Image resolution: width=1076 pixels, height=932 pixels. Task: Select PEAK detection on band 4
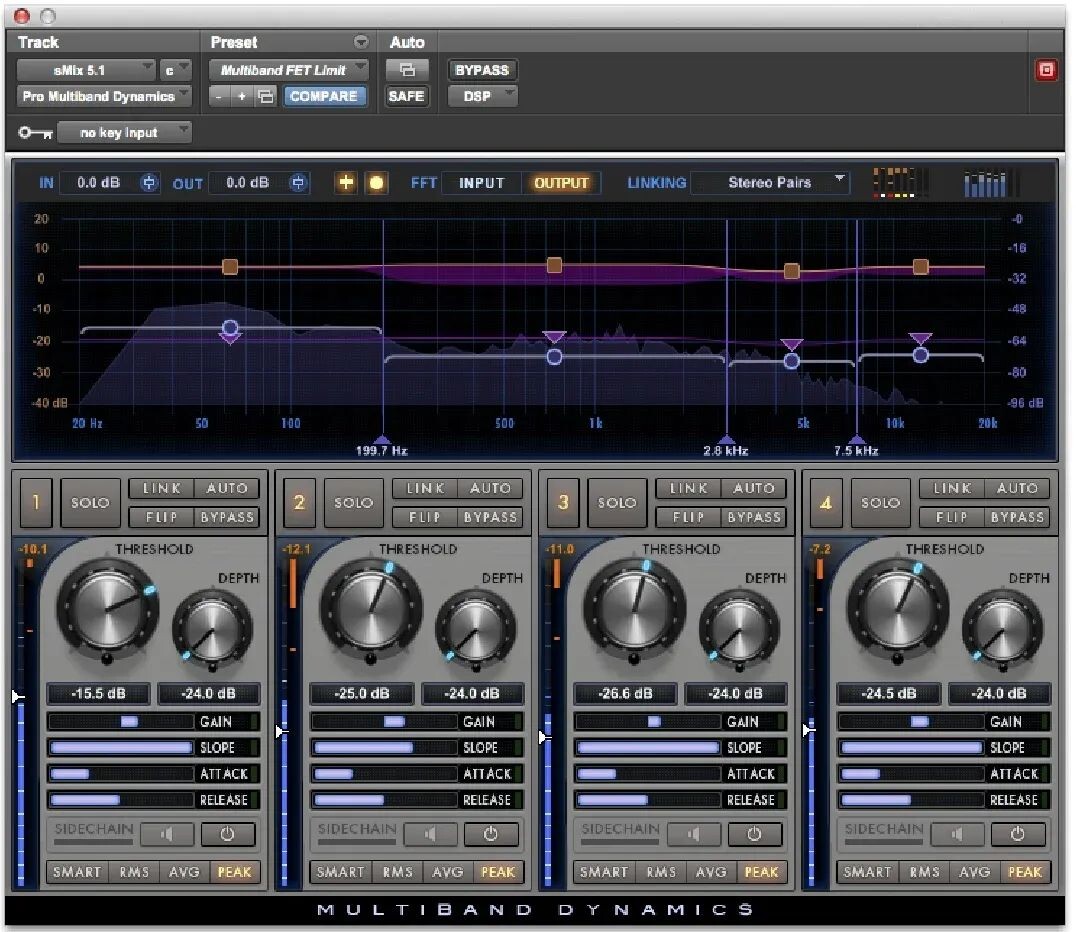pos(1025,872)
